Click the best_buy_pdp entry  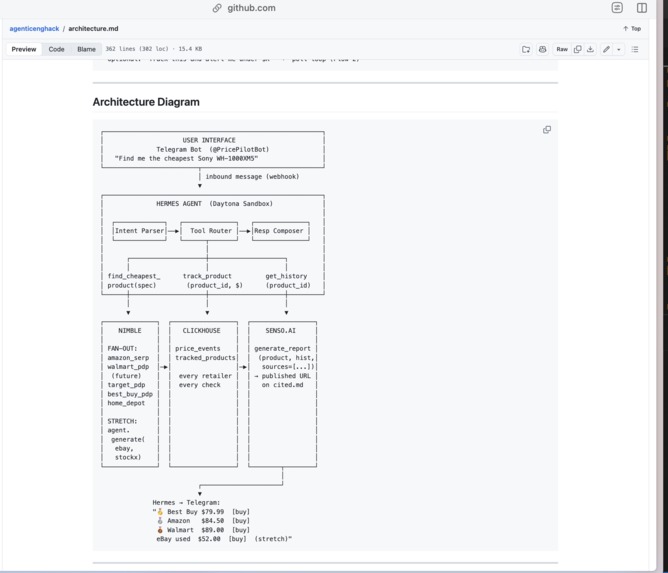tap(130, 394)
